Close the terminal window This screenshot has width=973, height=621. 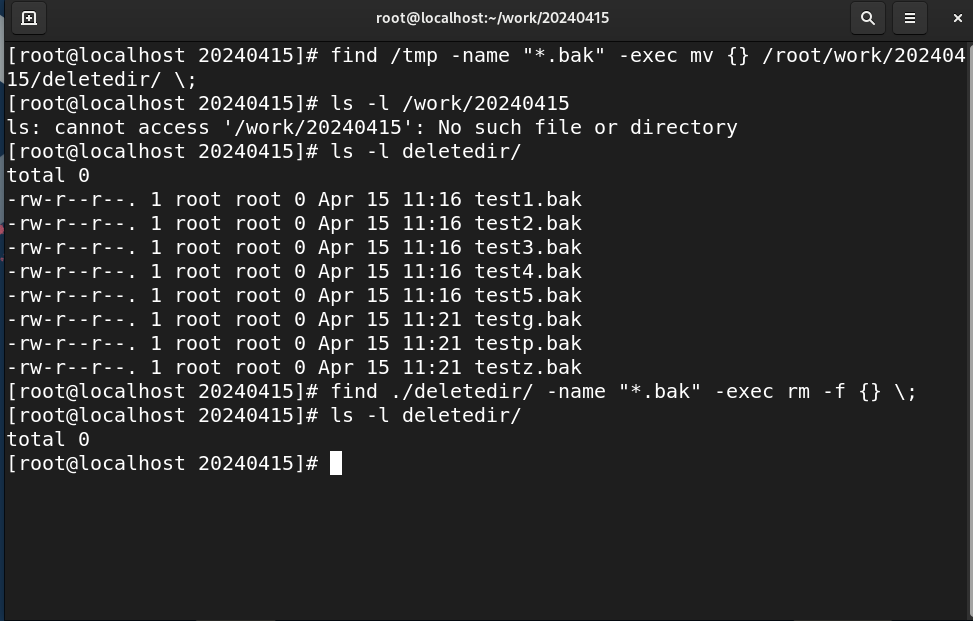click(957, 19)
